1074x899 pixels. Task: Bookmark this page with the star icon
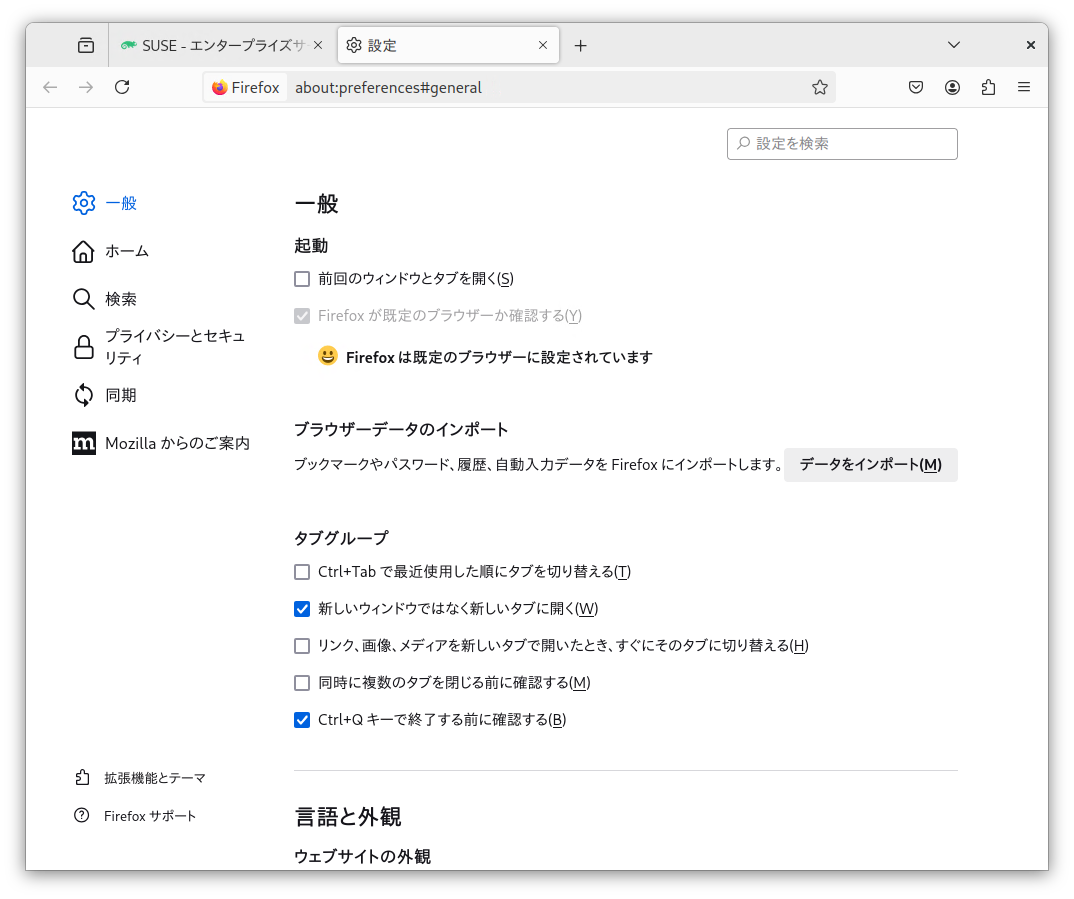tap(820, 87)
